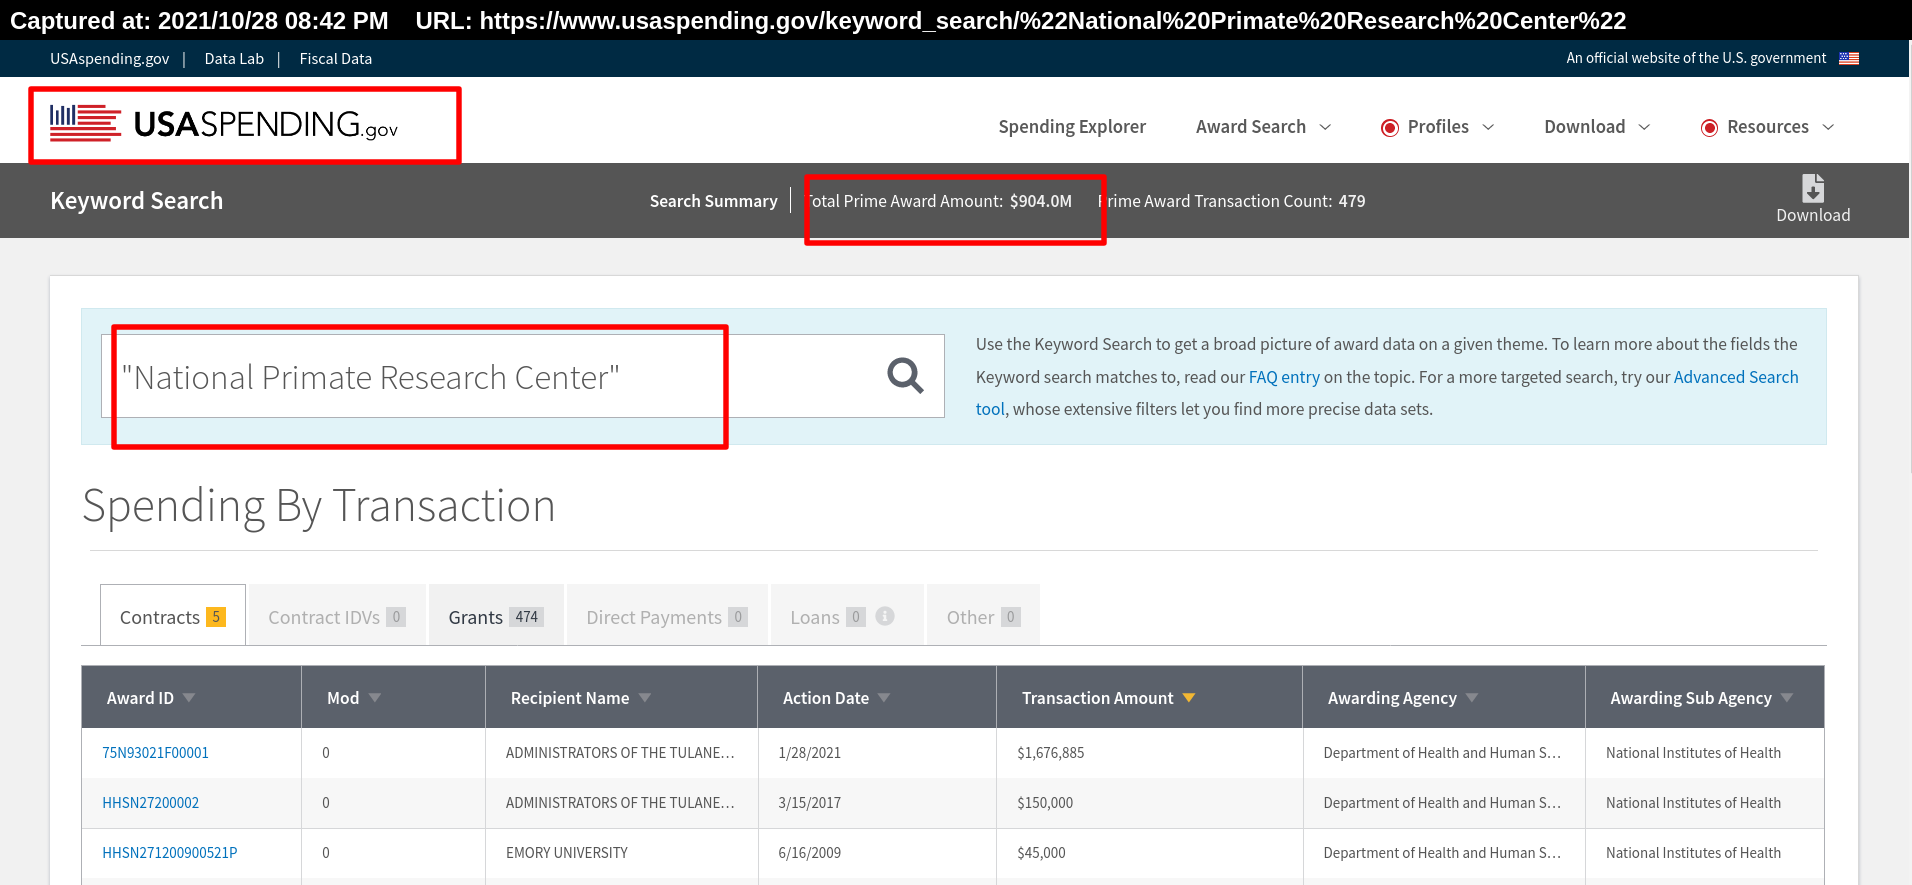The width and height of the screenshot is (1912, 885).
Task: Sort by Action Date column arrow
Action: (x=884, y=697)
